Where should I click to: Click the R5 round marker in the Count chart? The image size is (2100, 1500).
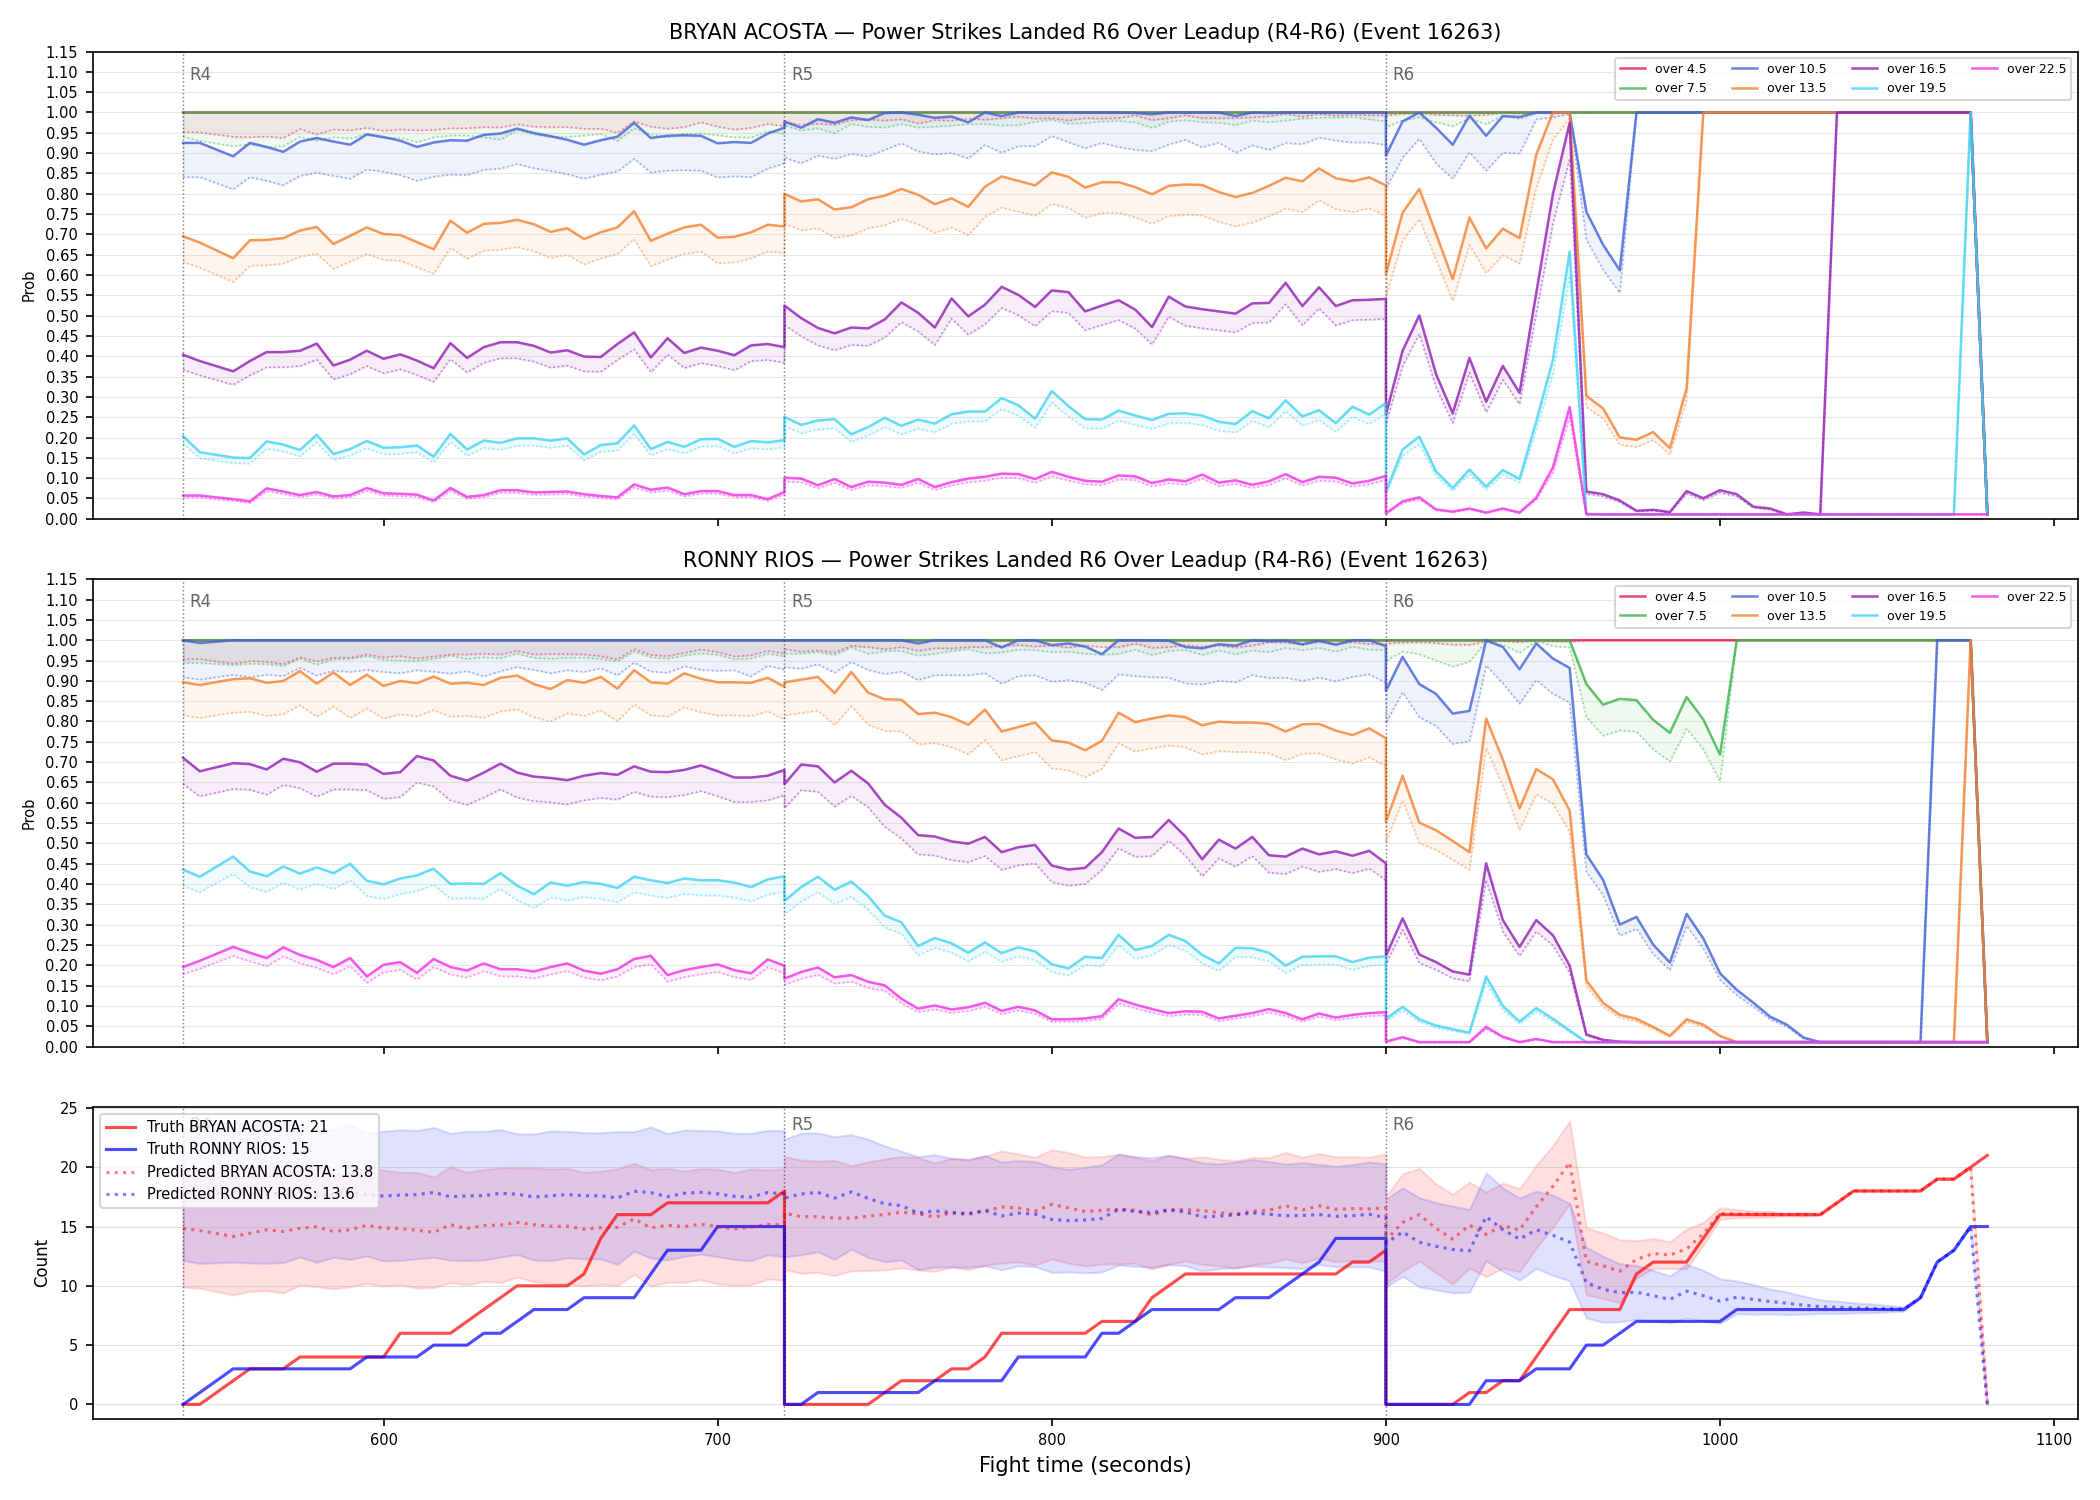(x=802, y=1124)
